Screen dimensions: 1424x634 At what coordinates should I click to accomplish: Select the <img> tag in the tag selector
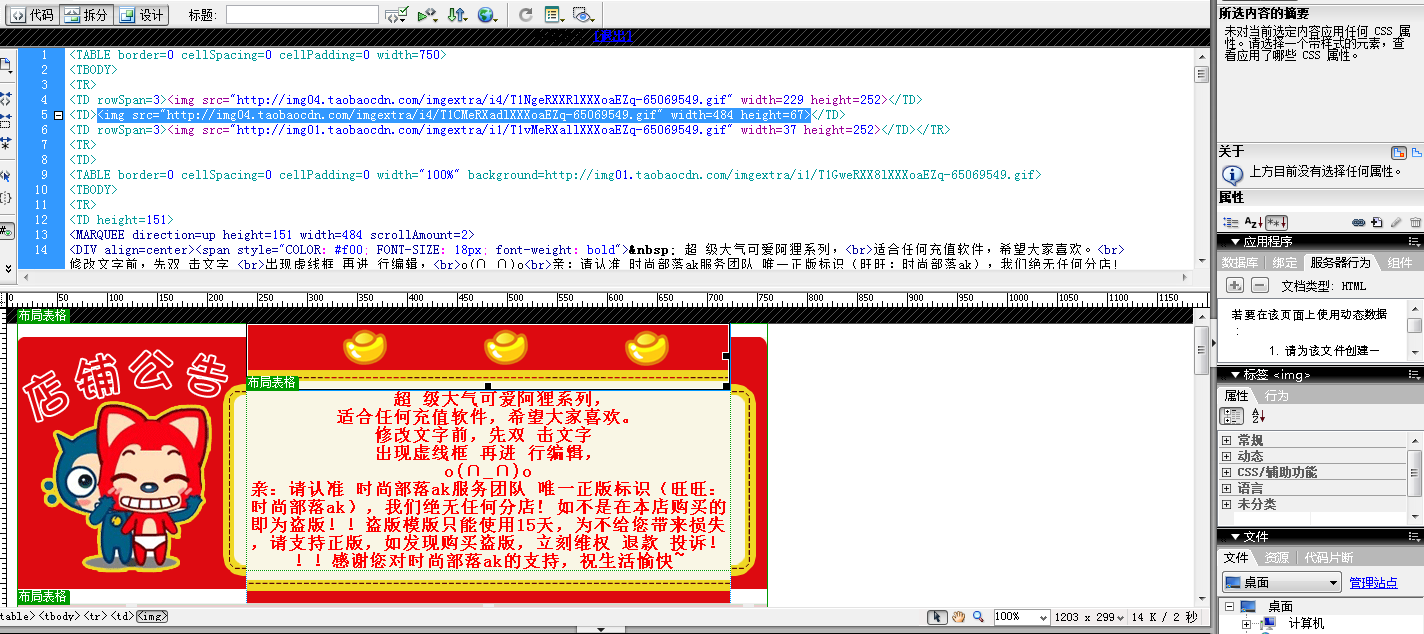[152, 617]
